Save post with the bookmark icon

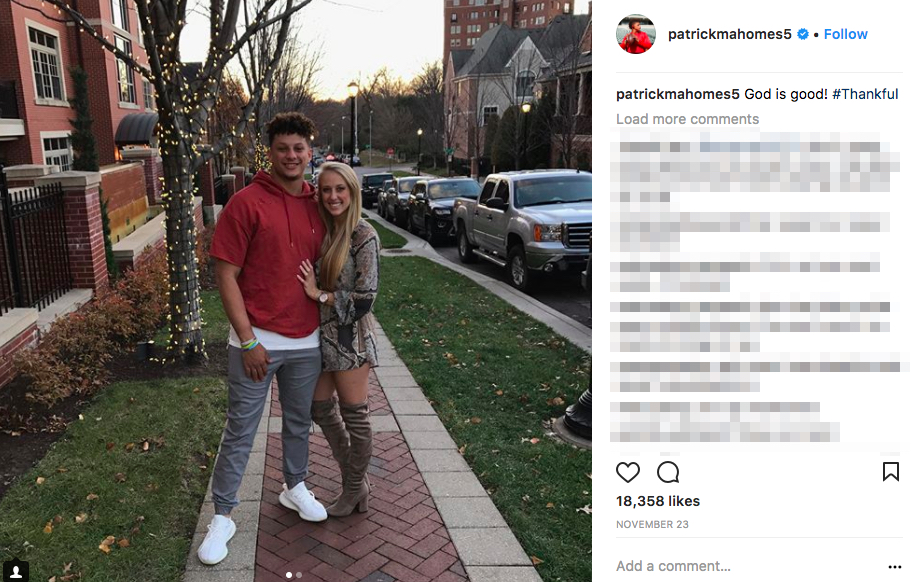click(891, 472)
